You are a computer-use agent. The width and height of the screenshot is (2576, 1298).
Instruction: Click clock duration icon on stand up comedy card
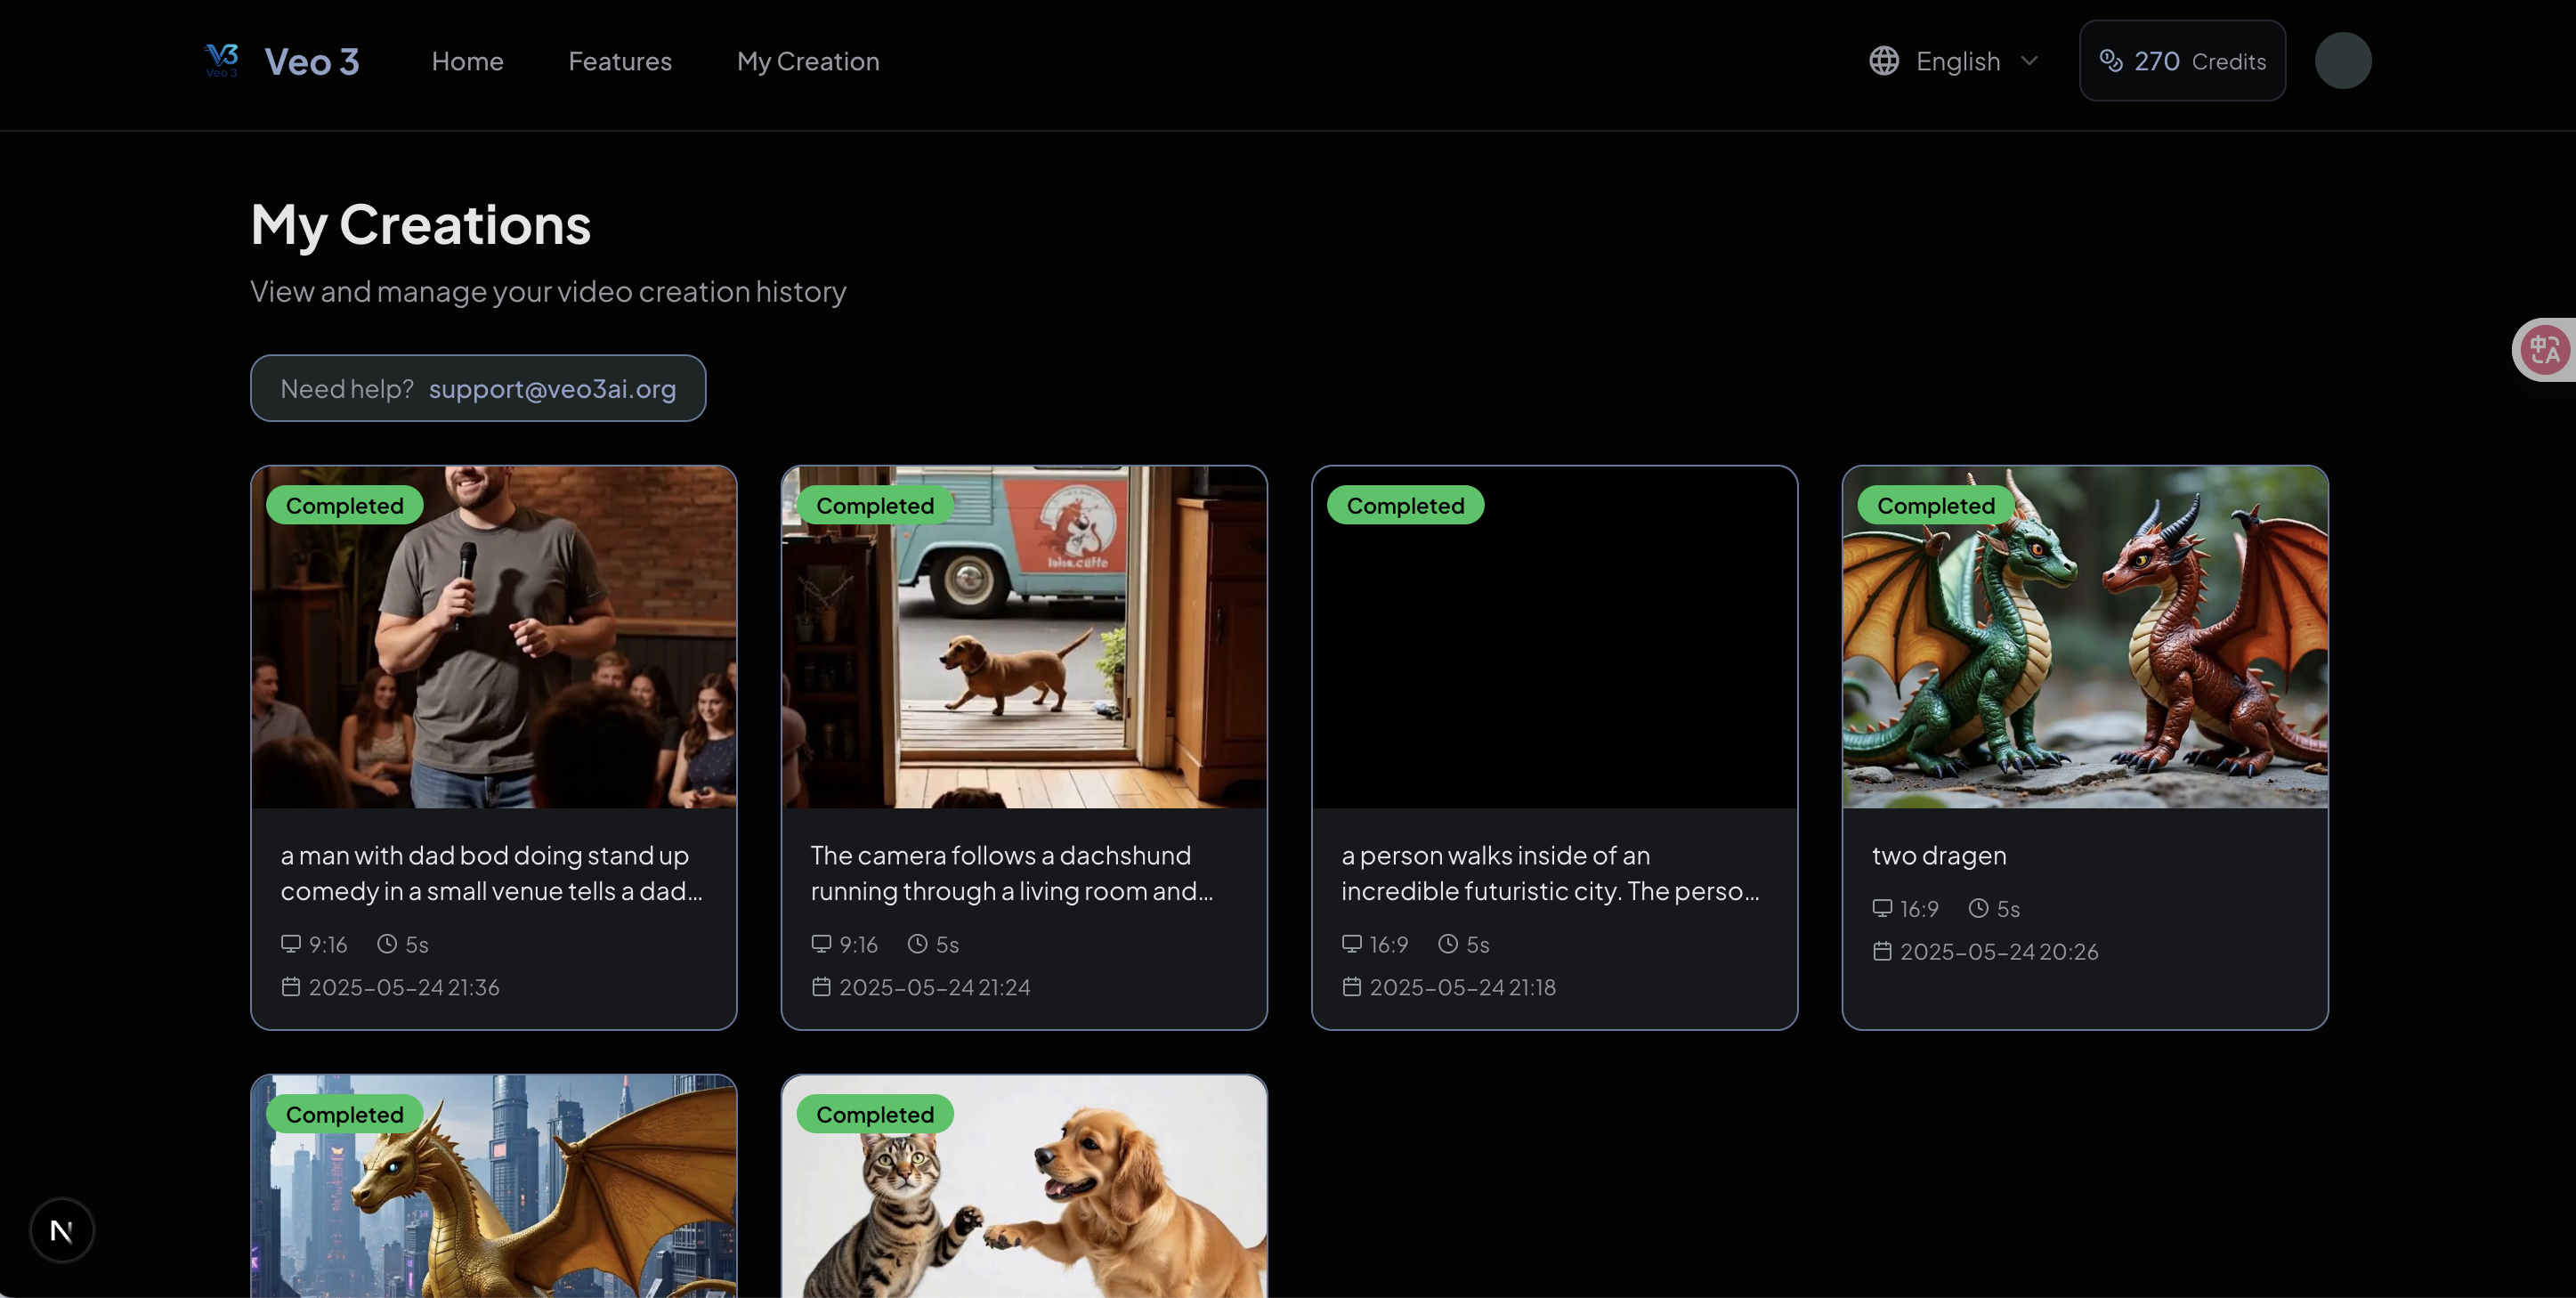click(x=387, y=943)
